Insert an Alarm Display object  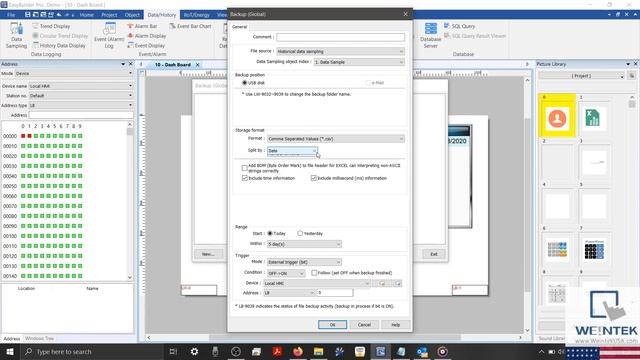[x=147, y=36]
